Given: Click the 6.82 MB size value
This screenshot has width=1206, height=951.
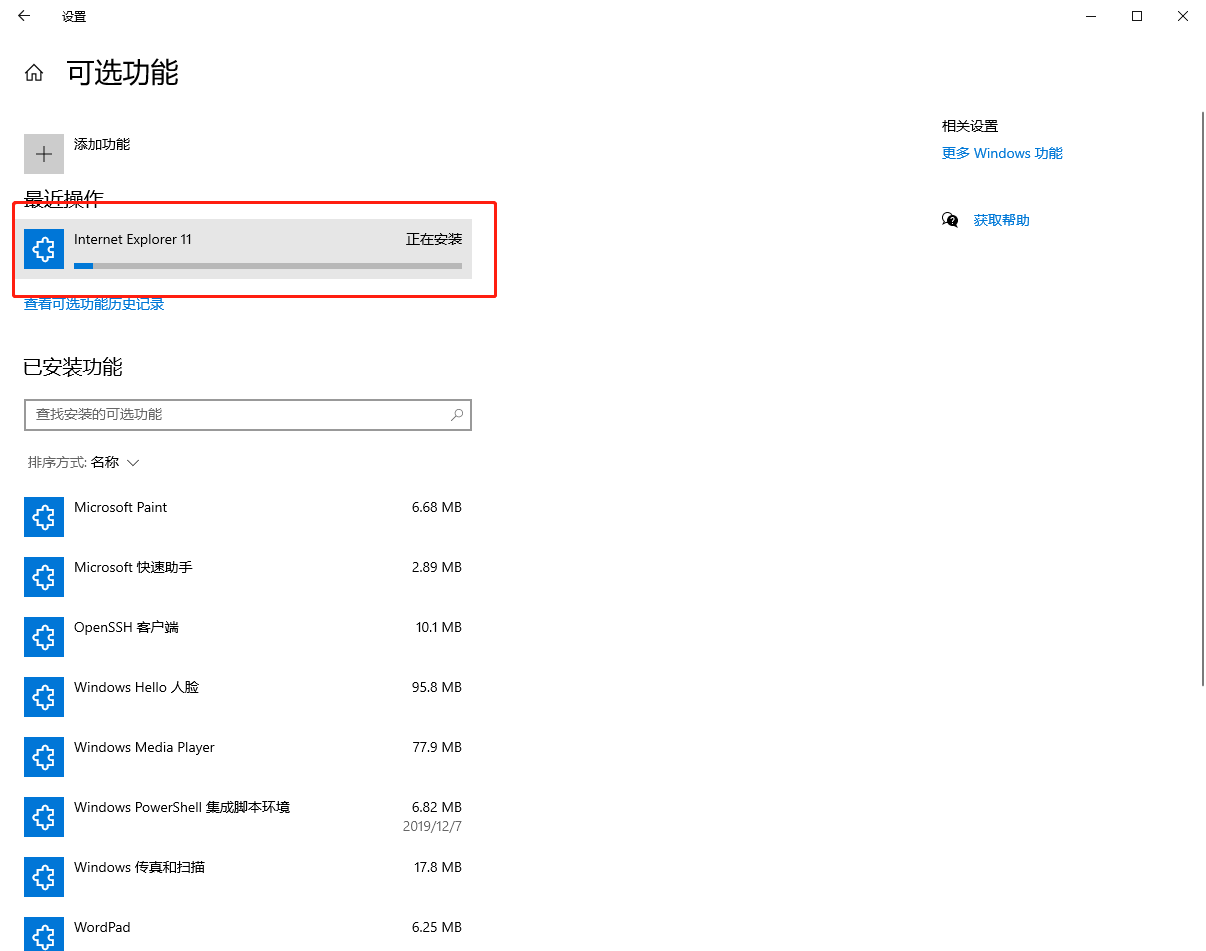Looking at the screenshot, I should [x=437, y=807].
